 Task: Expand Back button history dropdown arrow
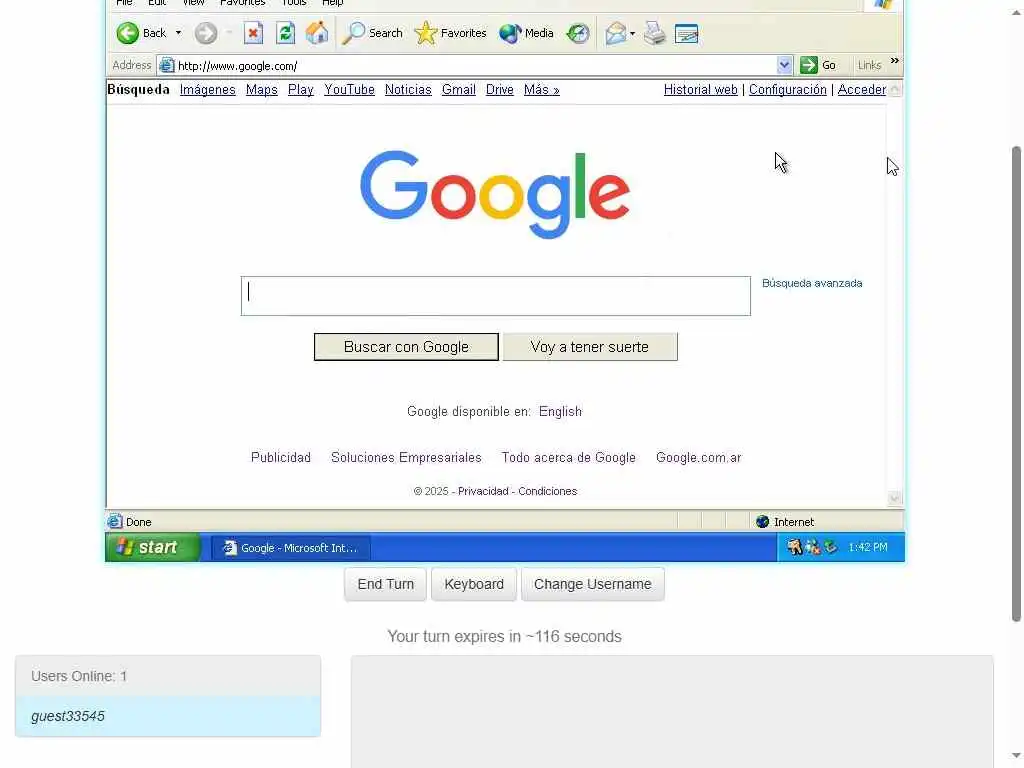[178, 33]
